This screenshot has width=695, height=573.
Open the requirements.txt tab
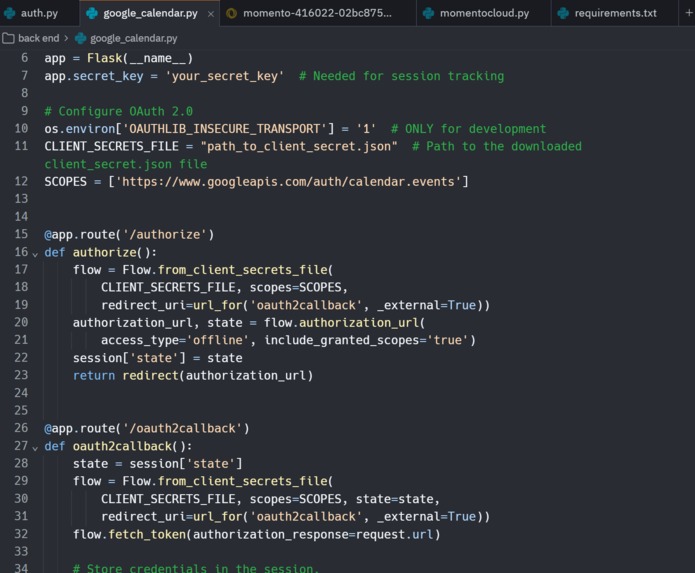[615, 13]
